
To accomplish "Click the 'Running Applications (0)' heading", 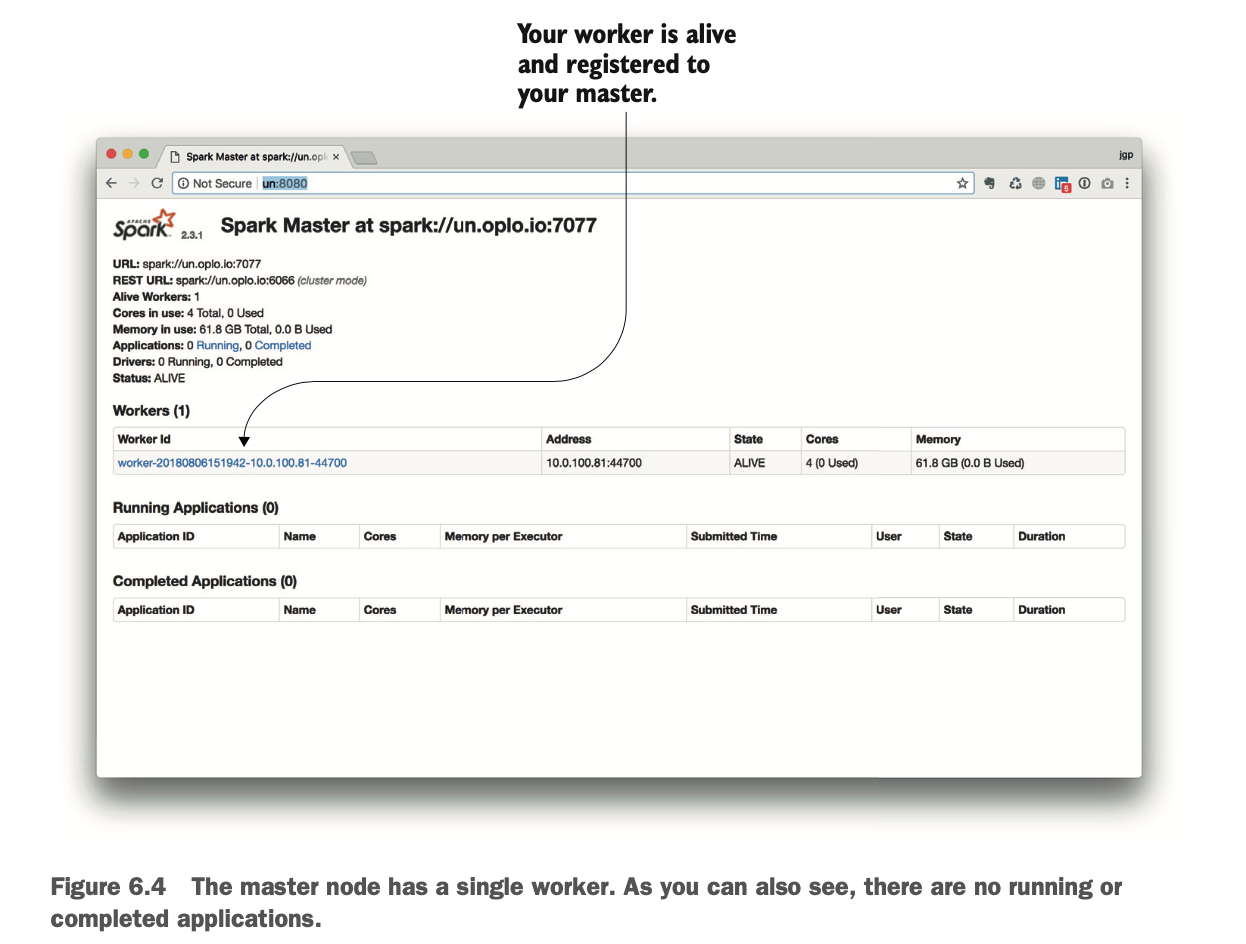I will (196, 508).
